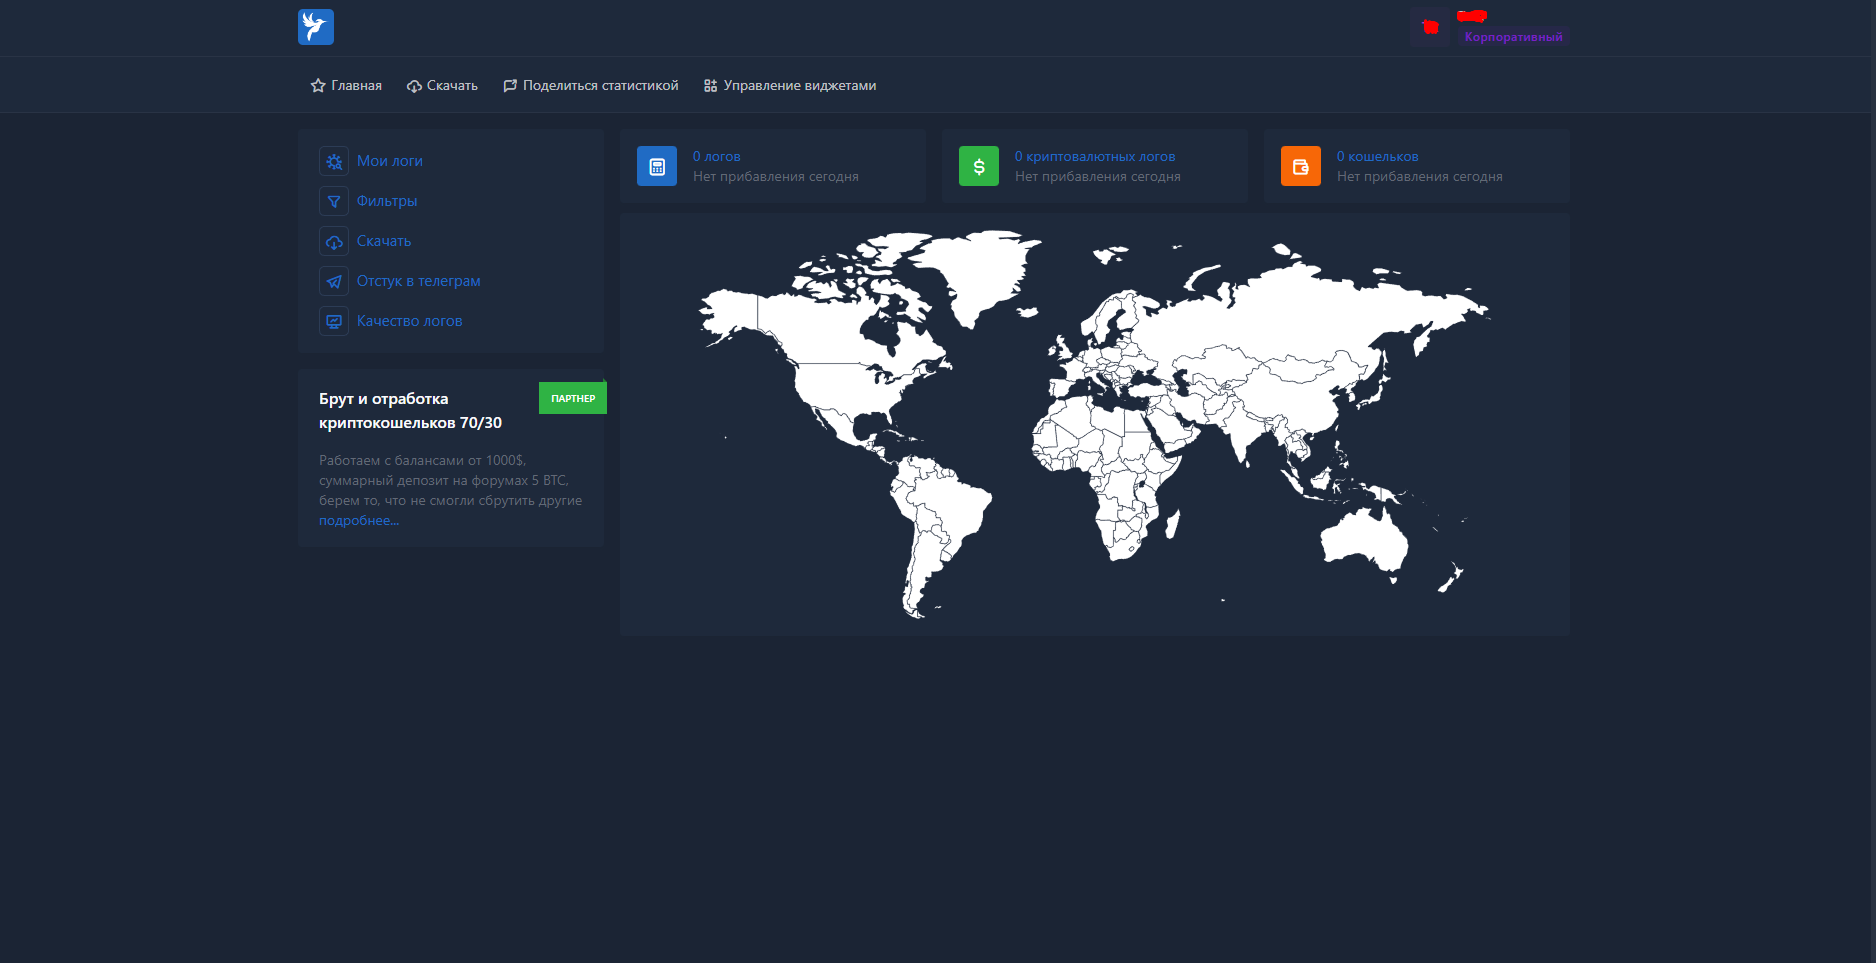The image size is (1876, 963).
Task: Click the funnel icon beside Фильтры
Action: click(334, 201)
